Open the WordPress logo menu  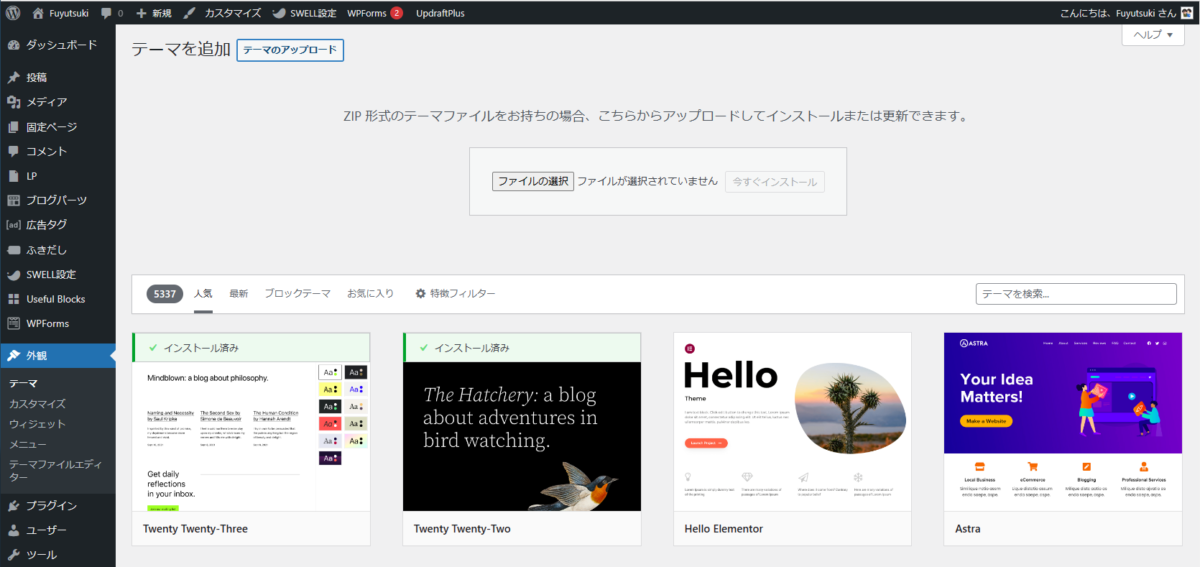point(14,13)
